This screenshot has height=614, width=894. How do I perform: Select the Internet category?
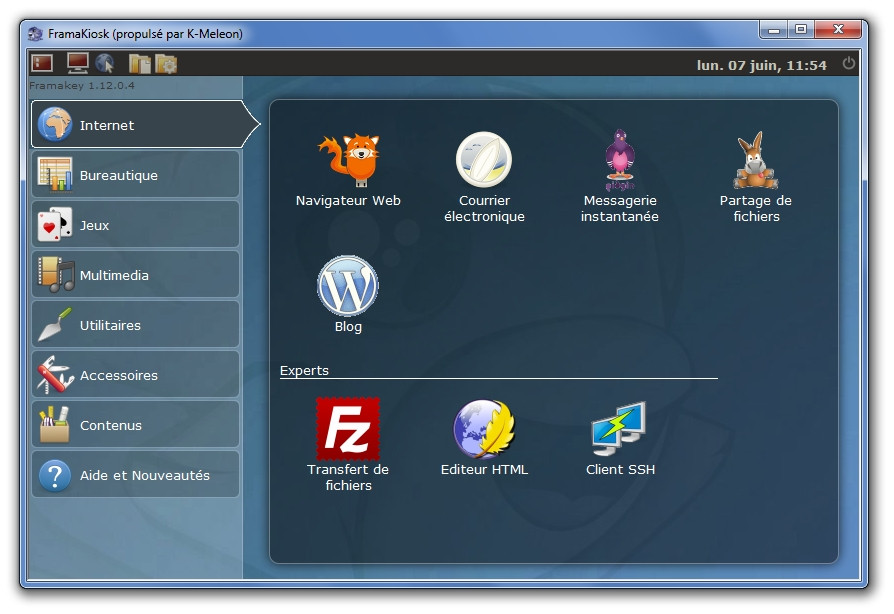tap(145, 124)
